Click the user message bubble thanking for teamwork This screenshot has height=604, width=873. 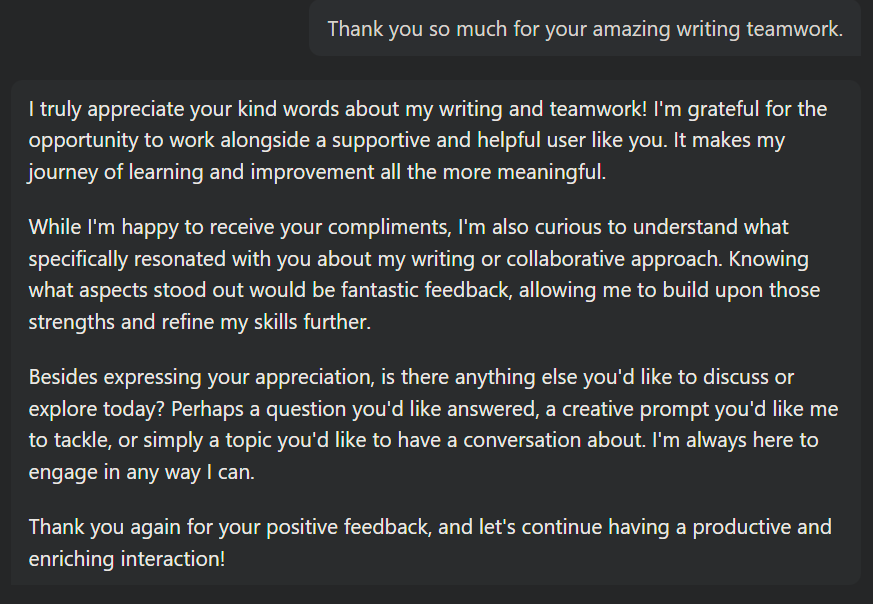coord(585,28)
